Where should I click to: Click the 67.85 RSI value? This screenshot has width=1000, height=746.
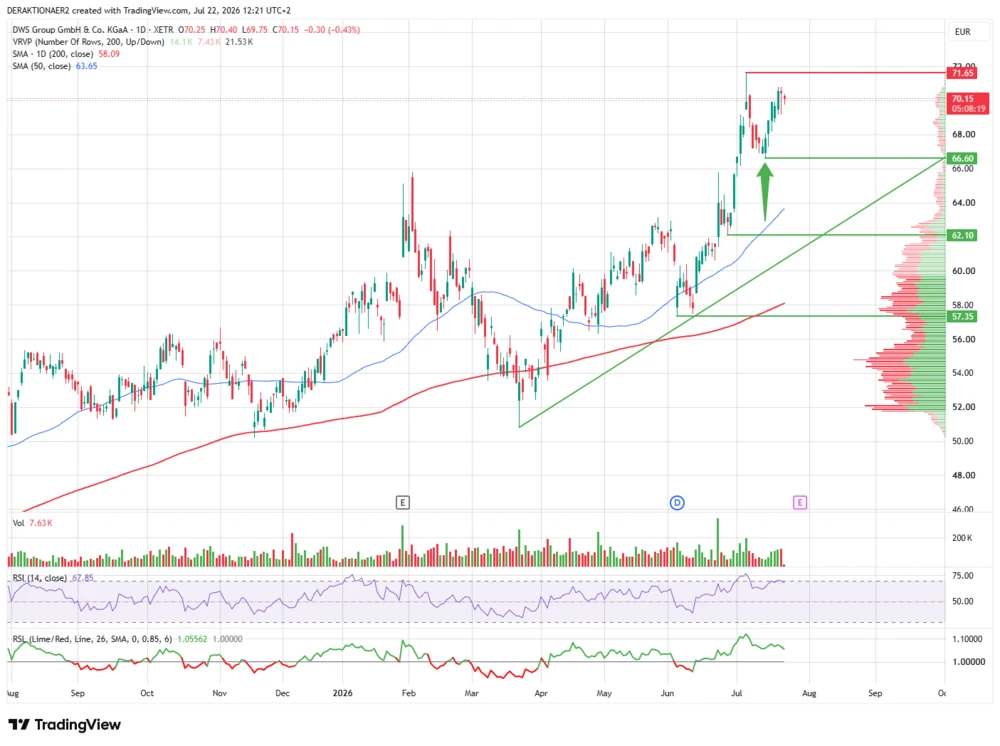coord(82,578)
